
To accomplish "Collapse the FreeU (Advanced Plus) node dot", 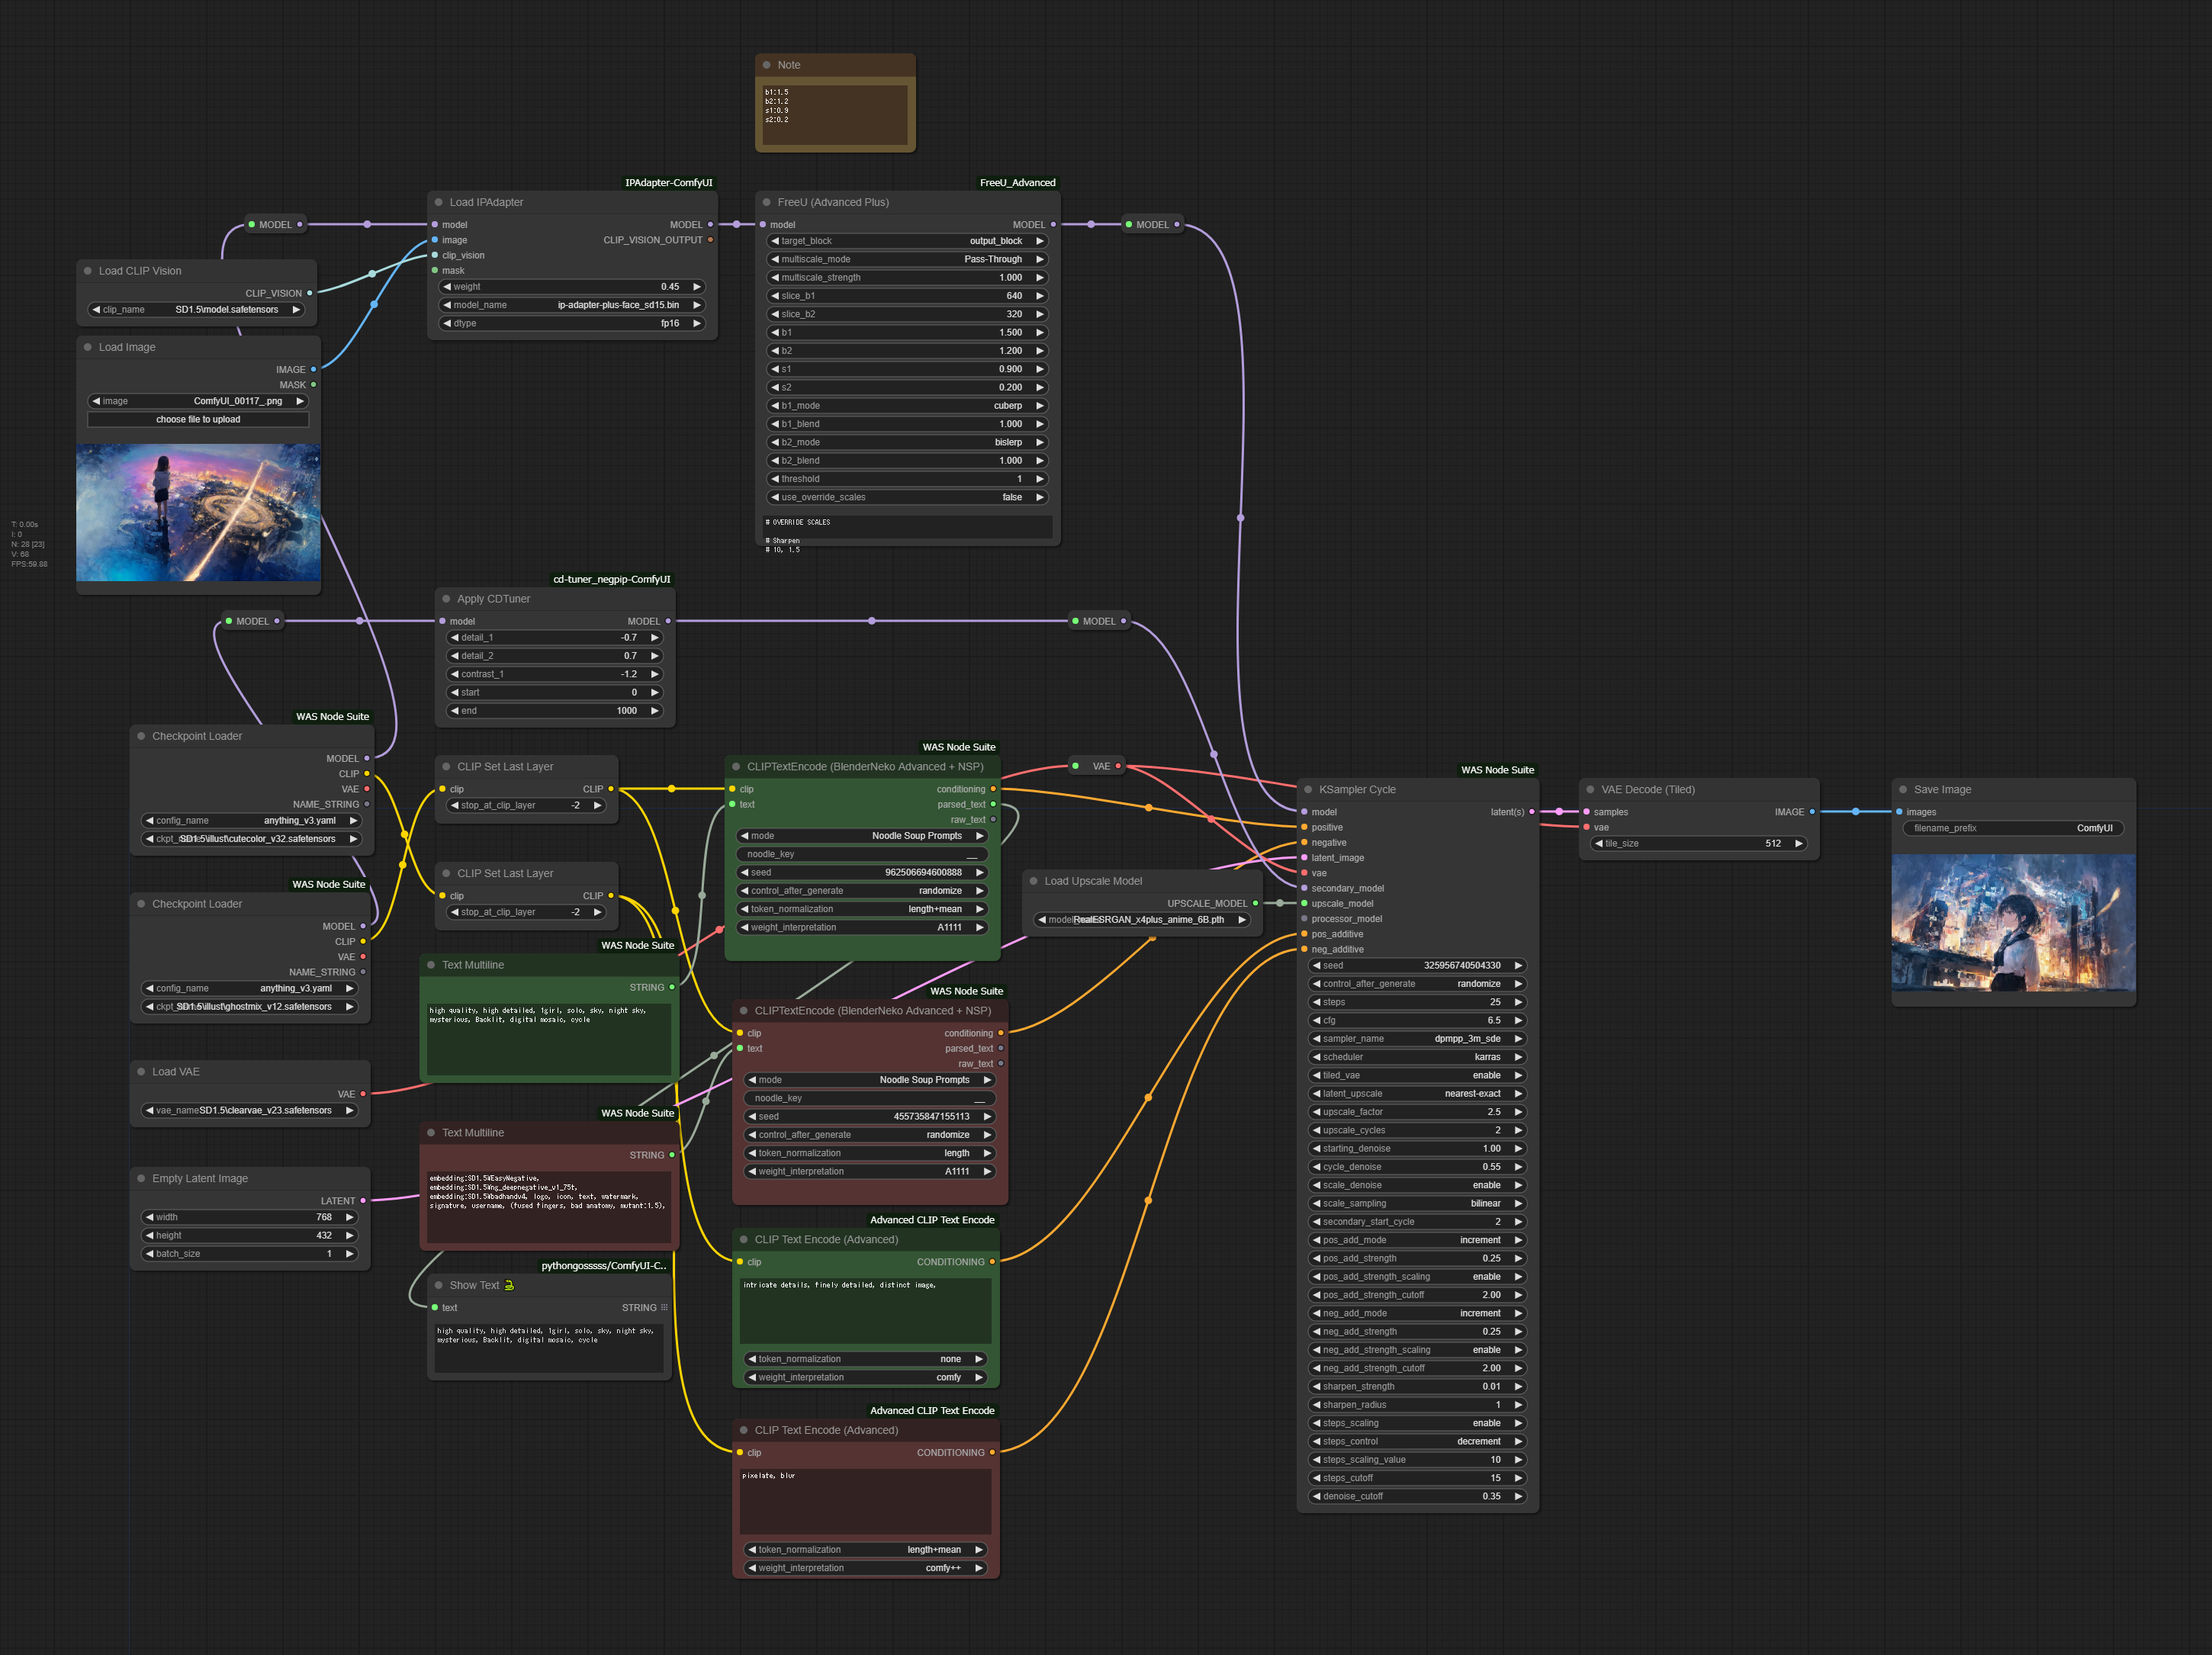I will coord(767,202).
